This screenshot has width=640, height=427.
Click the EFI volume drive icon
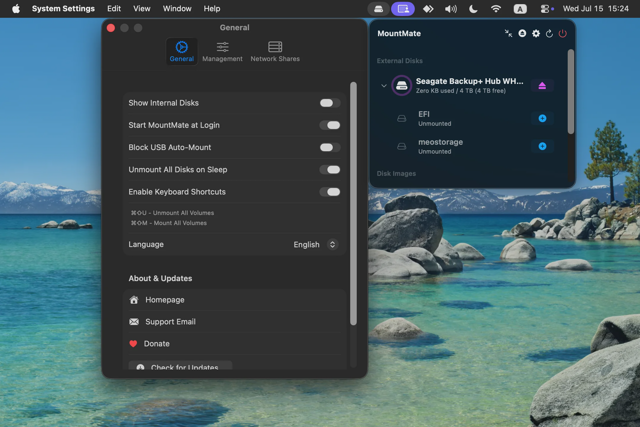click(402, 118)
